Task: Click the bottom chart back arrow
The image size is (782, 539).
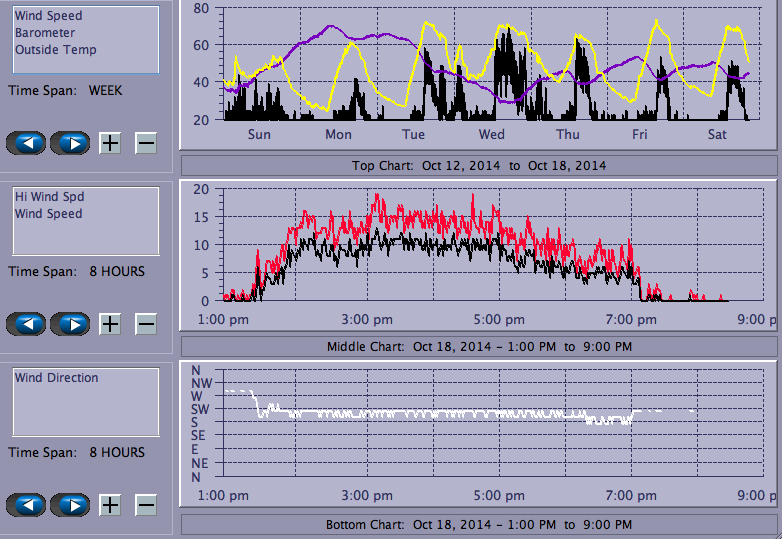Action: coord(26,505)
